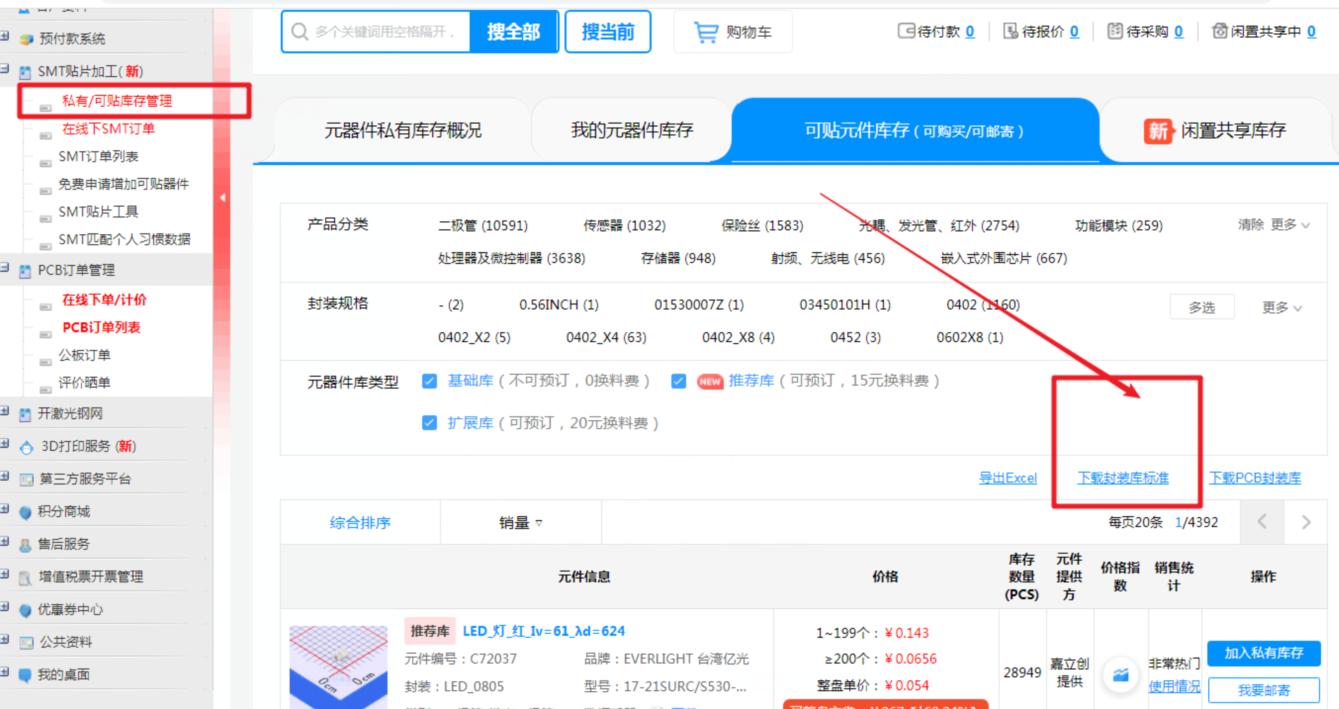The height and width of the screenshot is (709, 1339).
Task: Click the 预付款系统 sidebar icon
Action: [x=26, y=39]
